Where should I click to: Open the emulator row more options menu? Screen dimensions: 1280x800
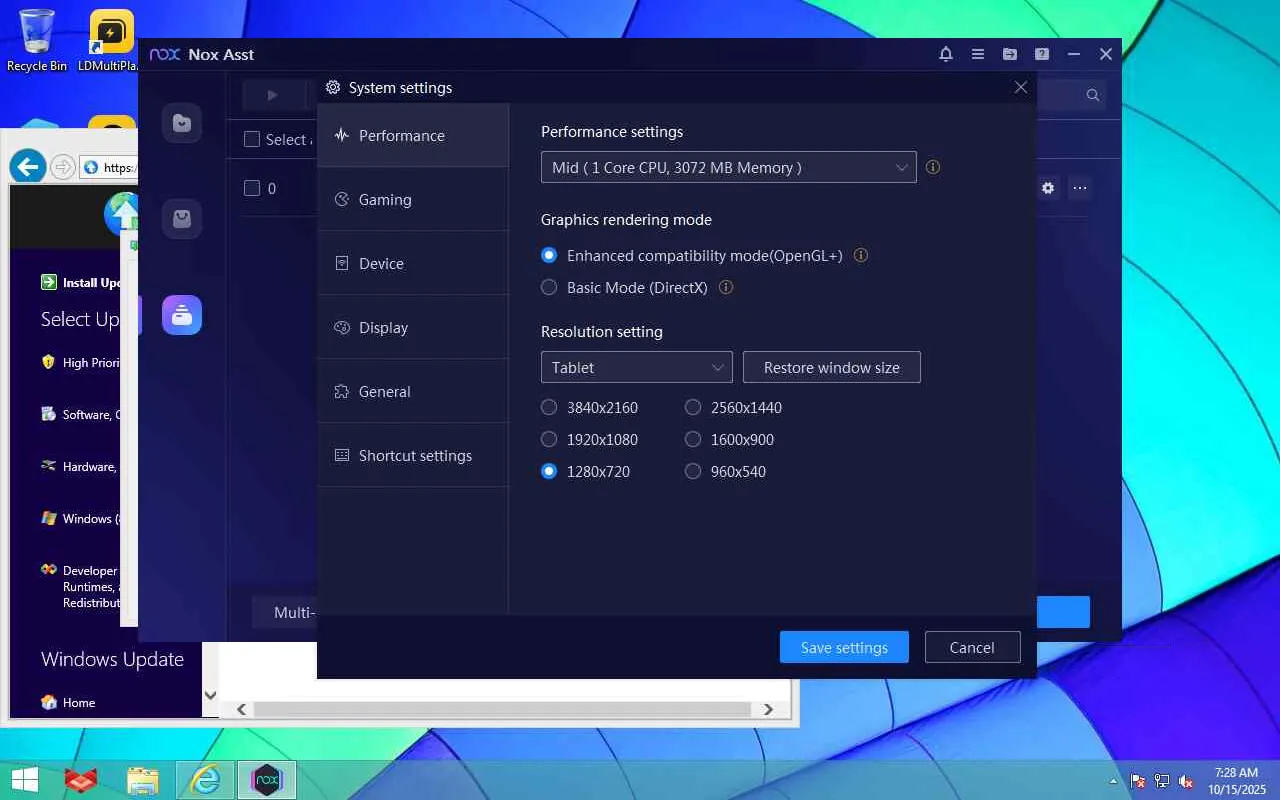[1080, 188]
